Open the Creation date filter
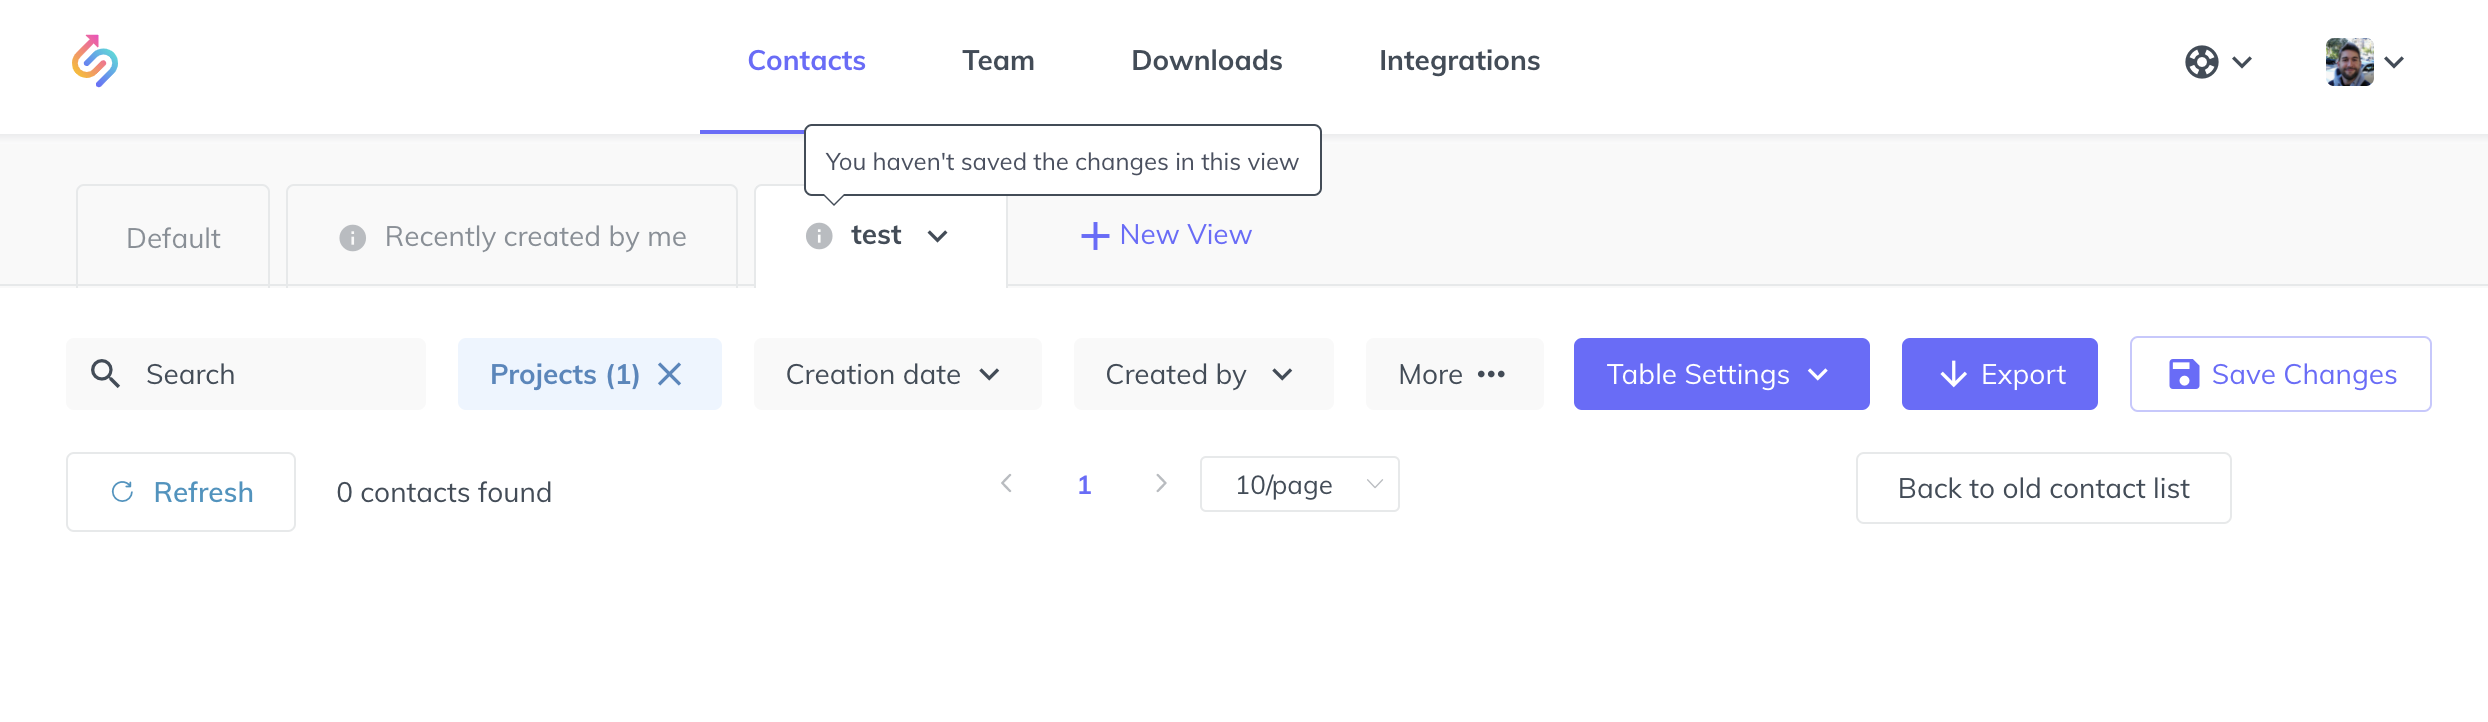The image size is (2488, 722). 898,374
